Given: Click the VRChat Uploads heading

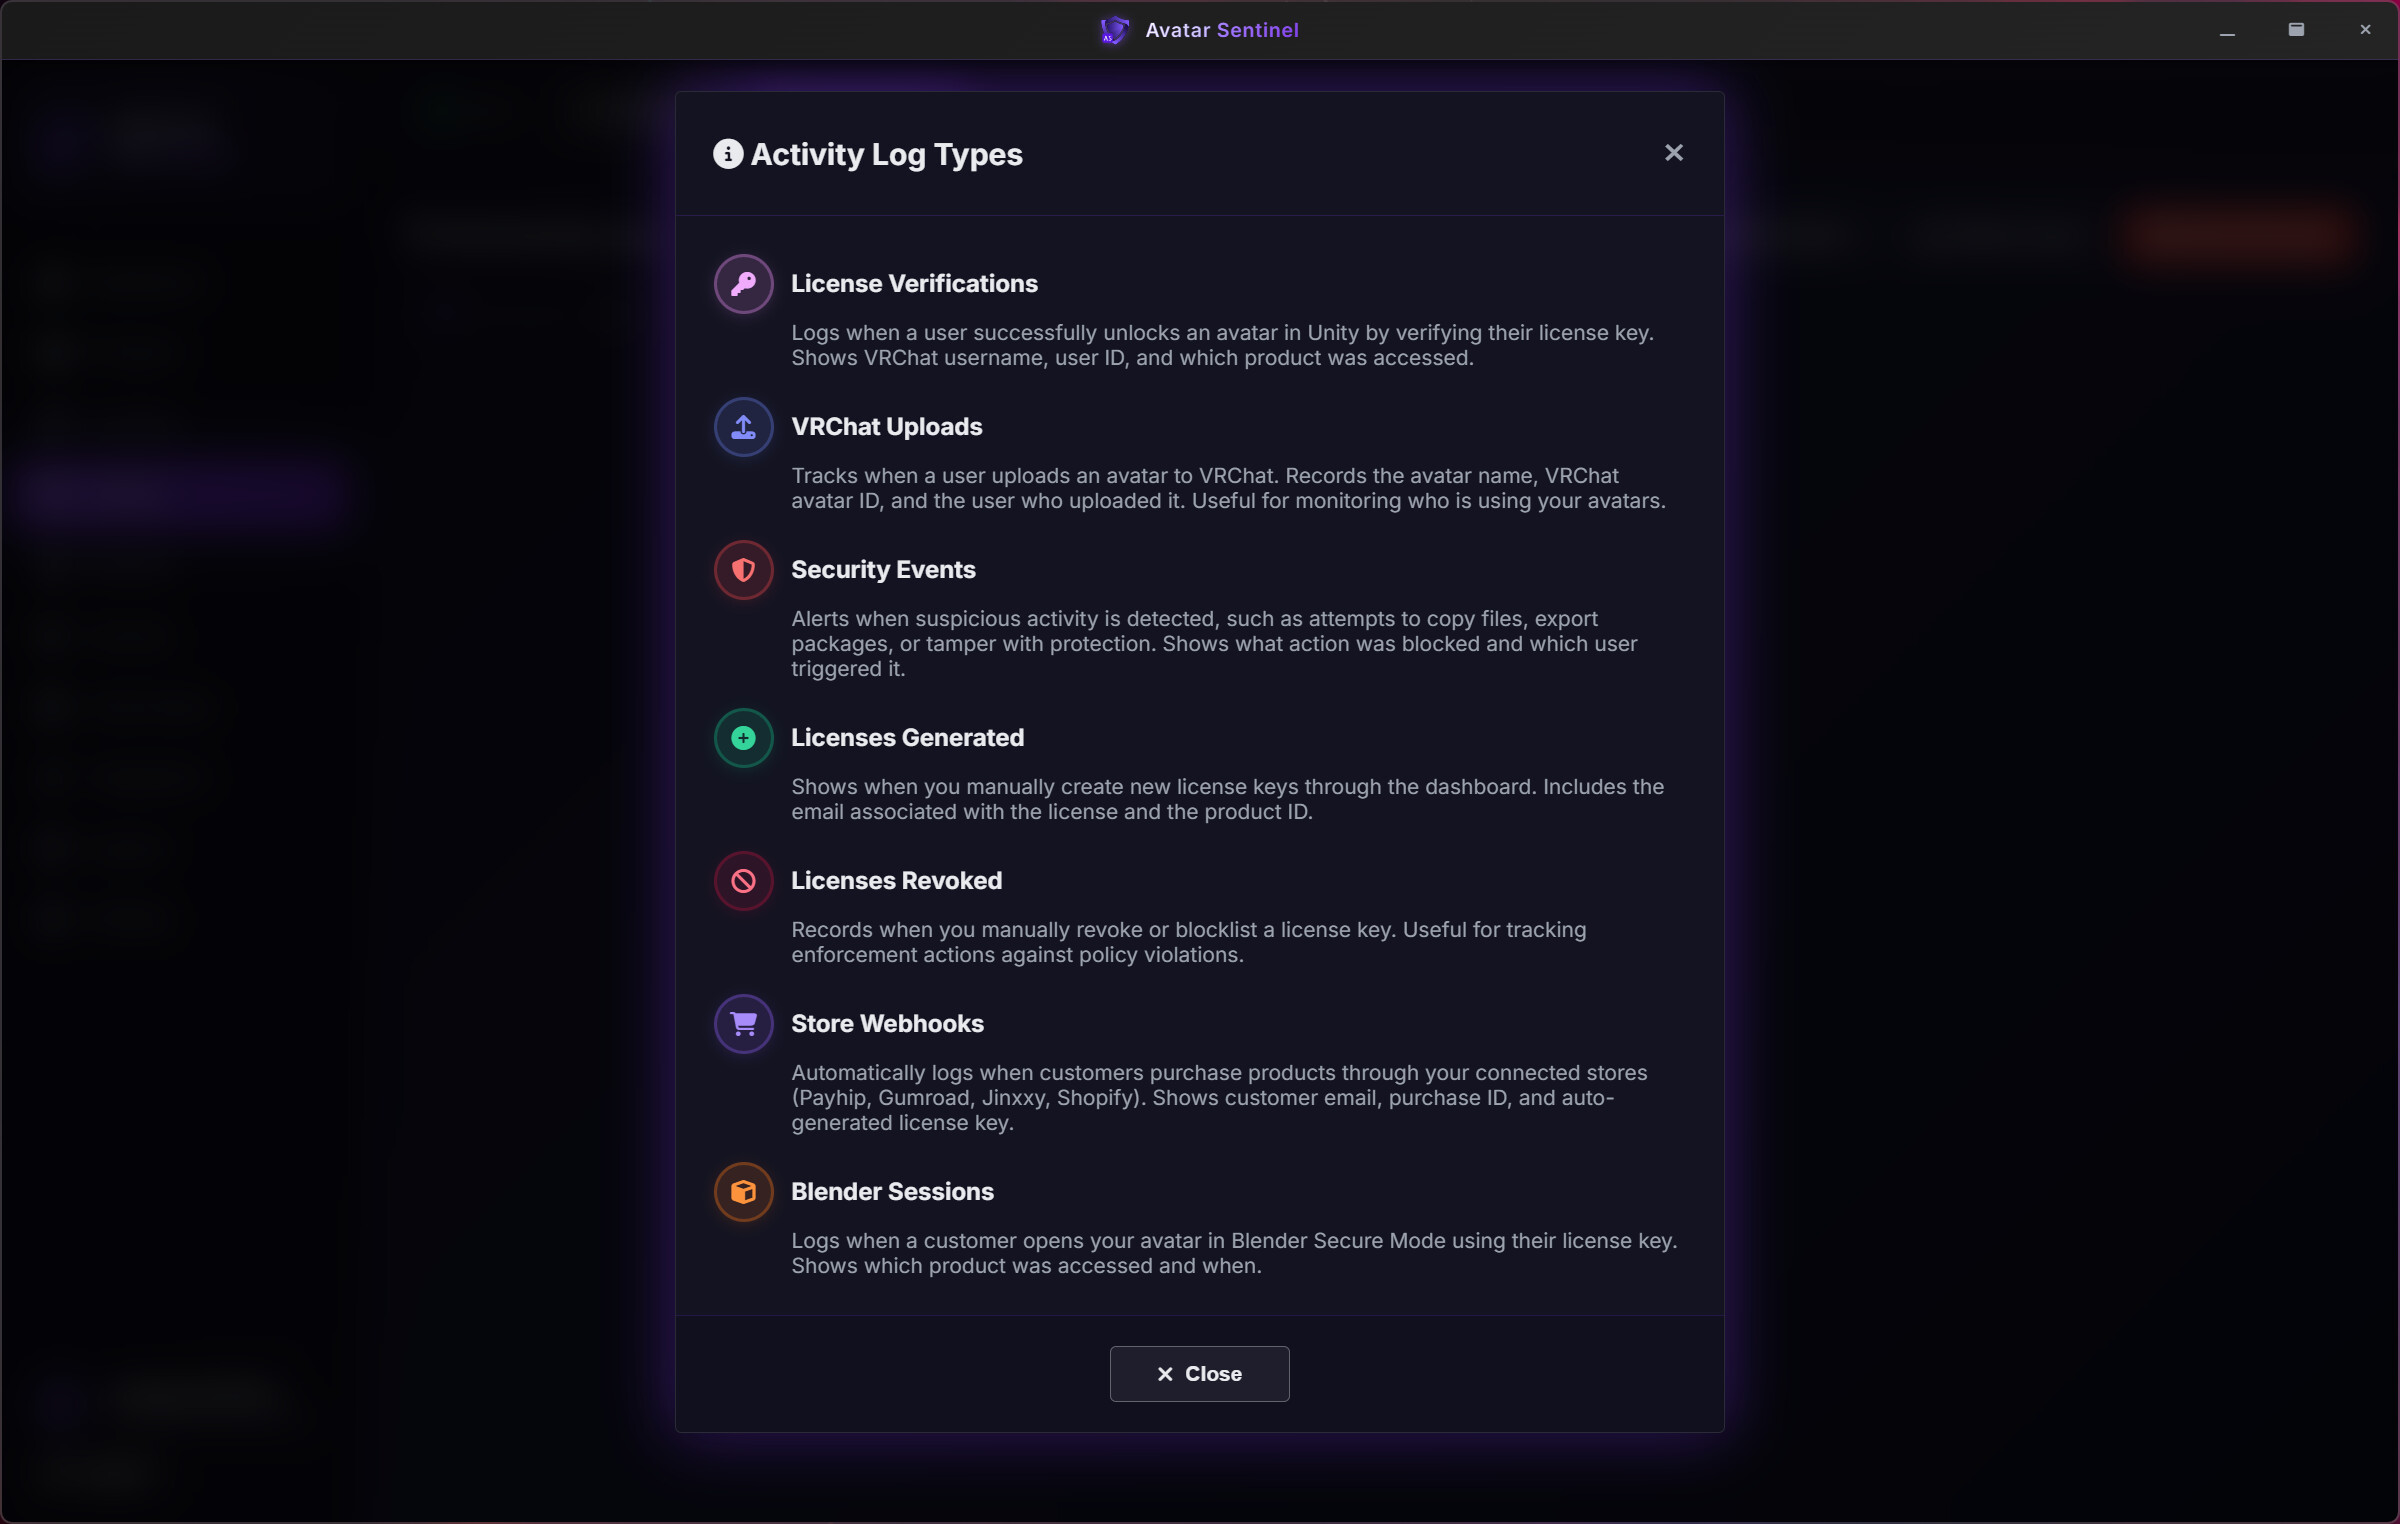Looking at the screenshot, I should pyautogui.click(x=887, y=427).
